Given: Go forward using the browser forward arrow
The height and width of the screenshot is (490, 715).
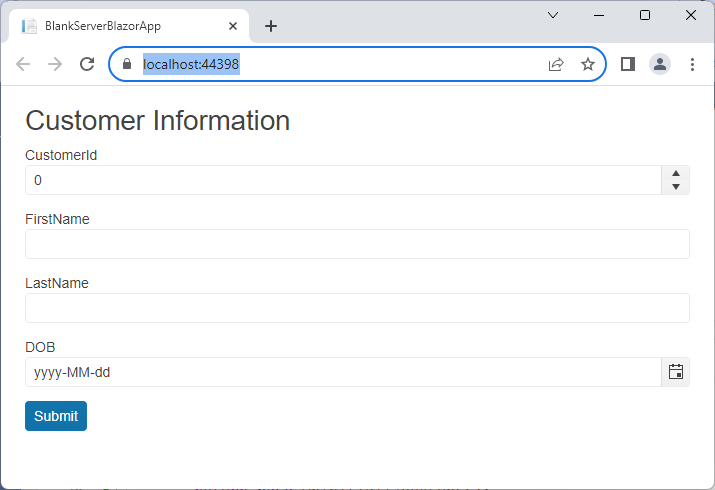Looking at the screenshot, I should 55,64.
